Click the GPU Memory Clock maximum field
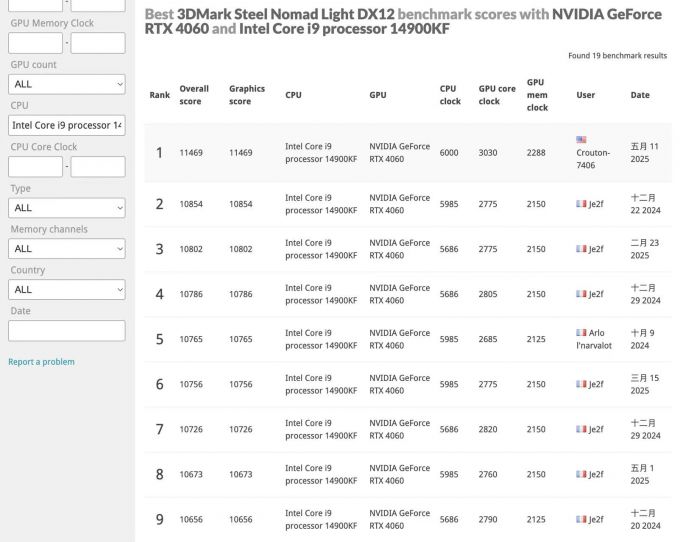The height and width of the screenshot is (542, 680). tap(98, 43)
